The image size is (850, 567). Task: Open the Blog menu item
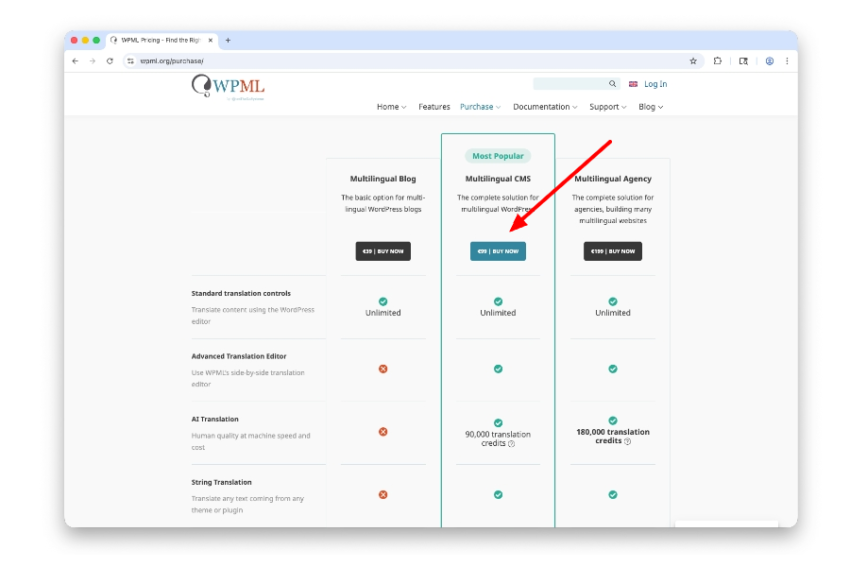tap(650, 107)
